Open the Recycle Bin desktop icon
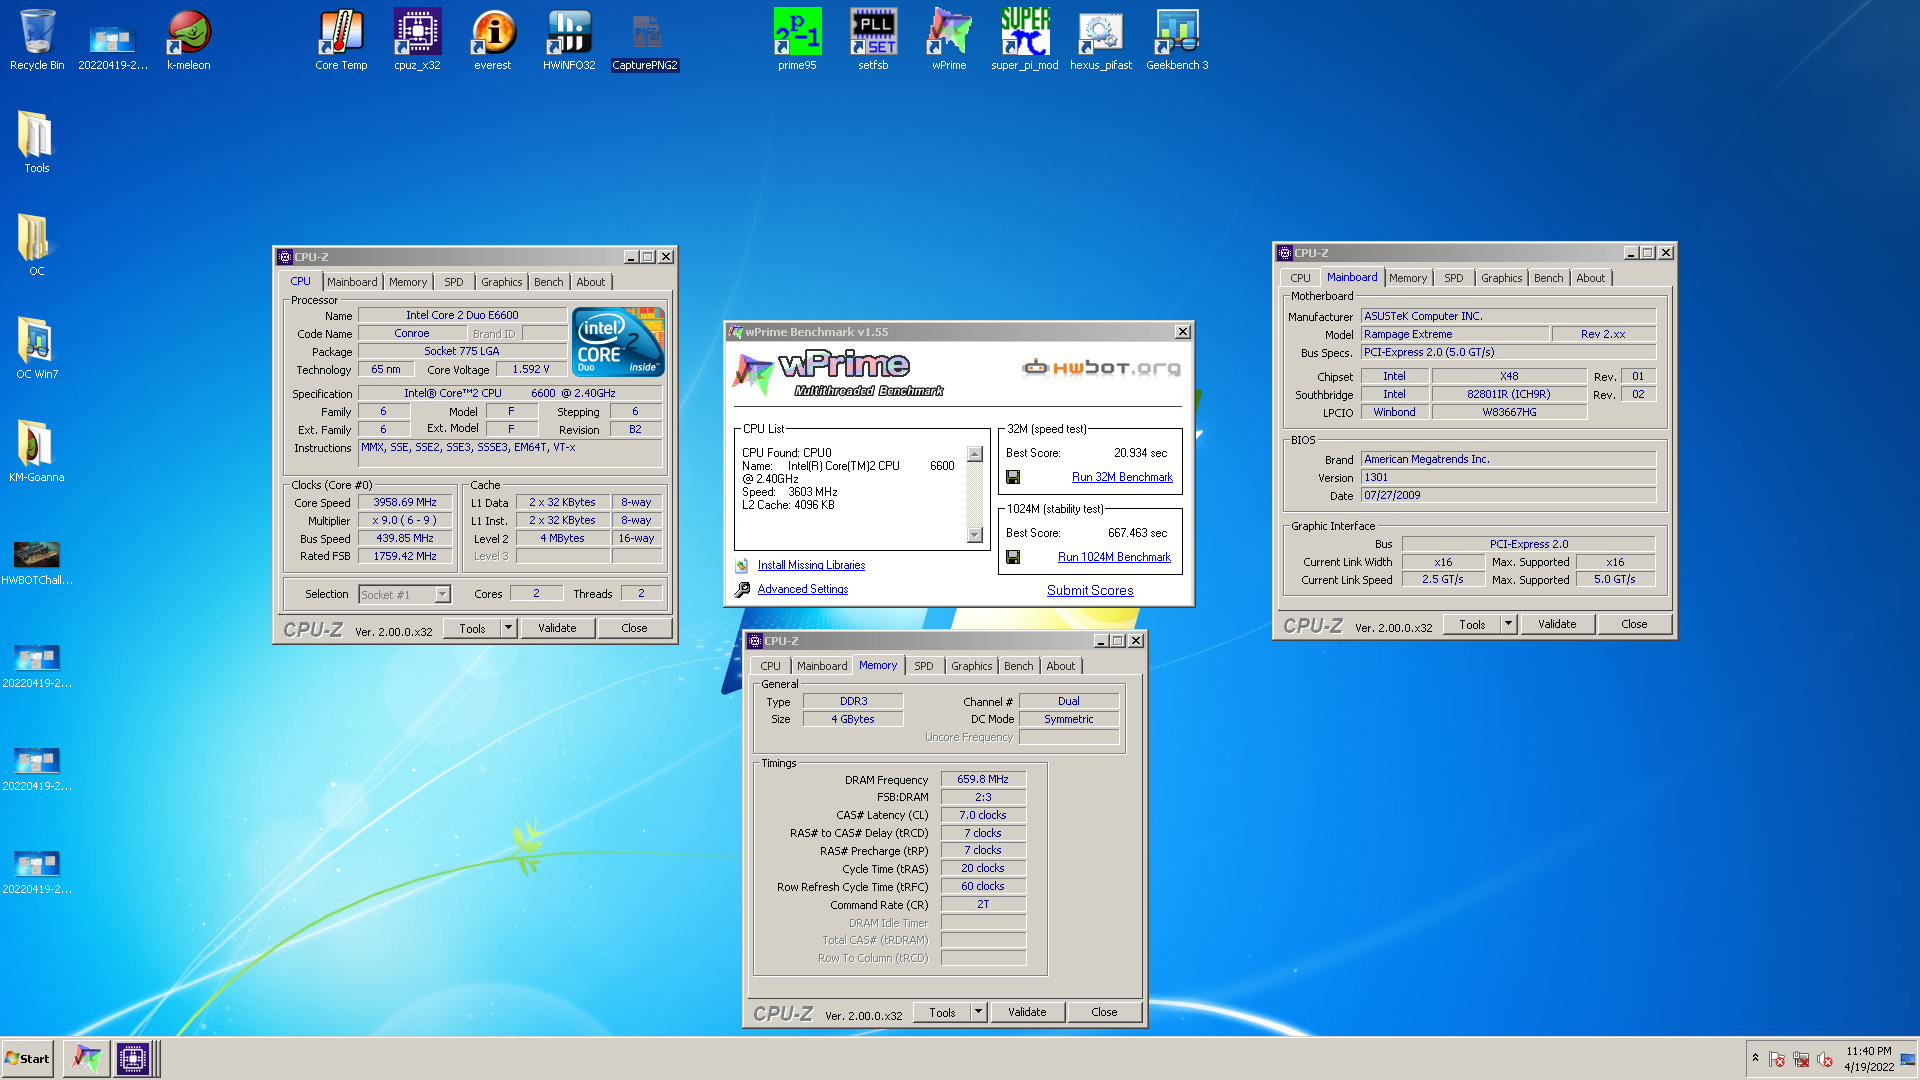Image resolution: width=1920 pixels, height=1080 pixels. pyautogui.click(x=37, y=40)
